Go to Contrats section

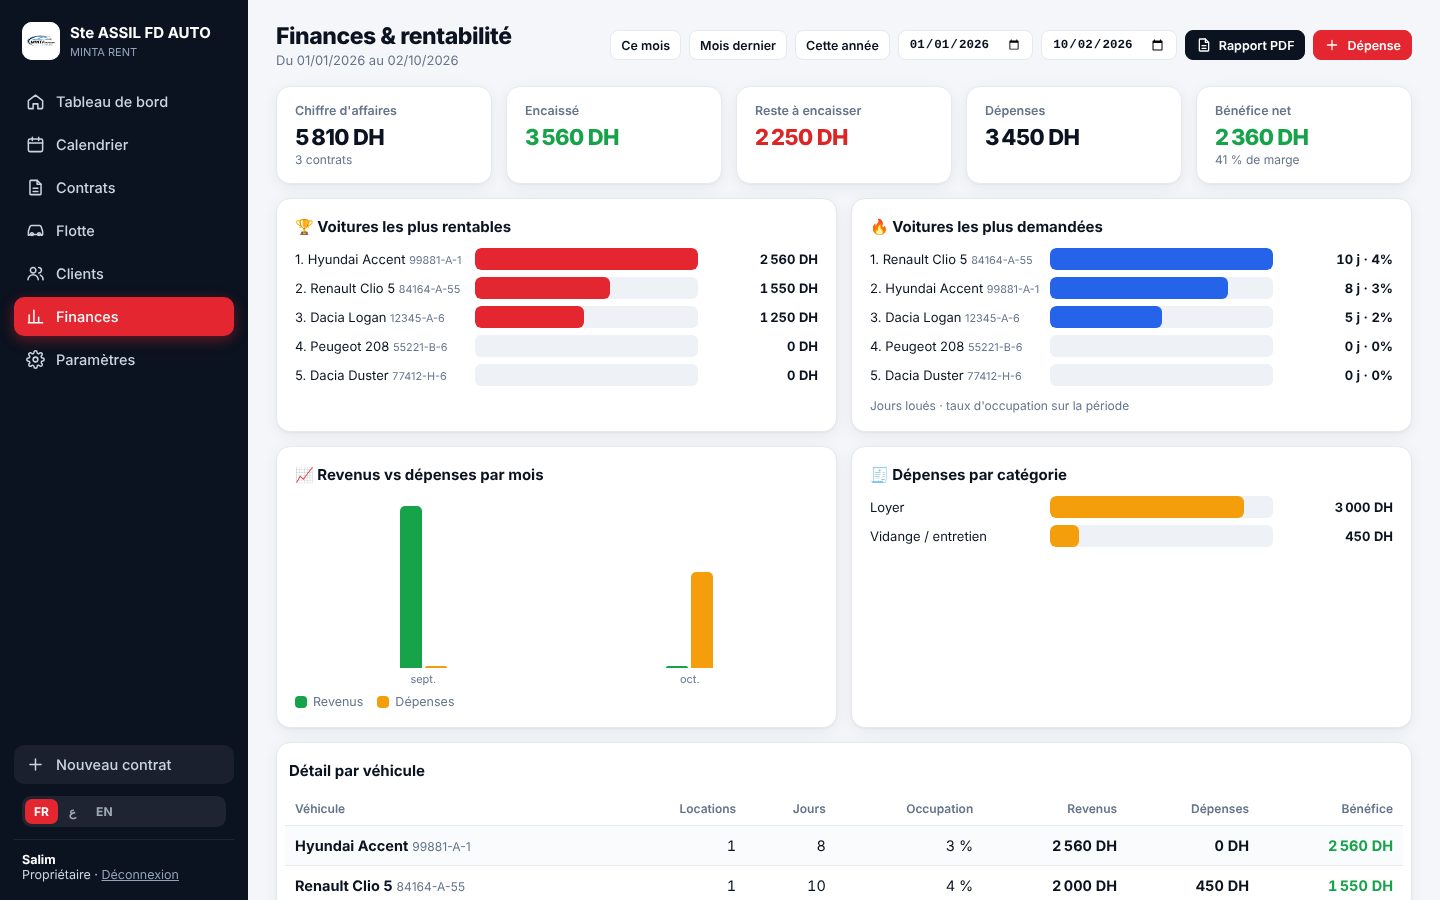pyautogui.click(x=124, y=188)
